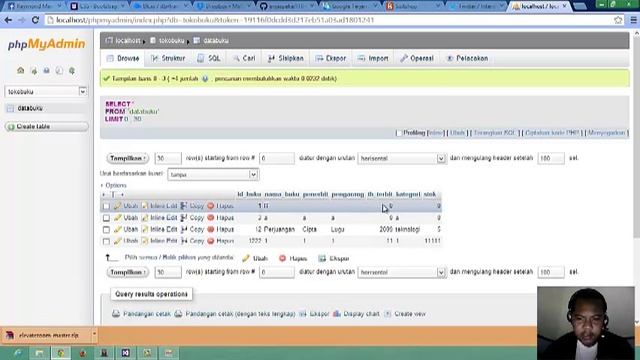The image size is (640, 360).
Task: Click Copy icon for Perjuangan row
Action: 184,229
